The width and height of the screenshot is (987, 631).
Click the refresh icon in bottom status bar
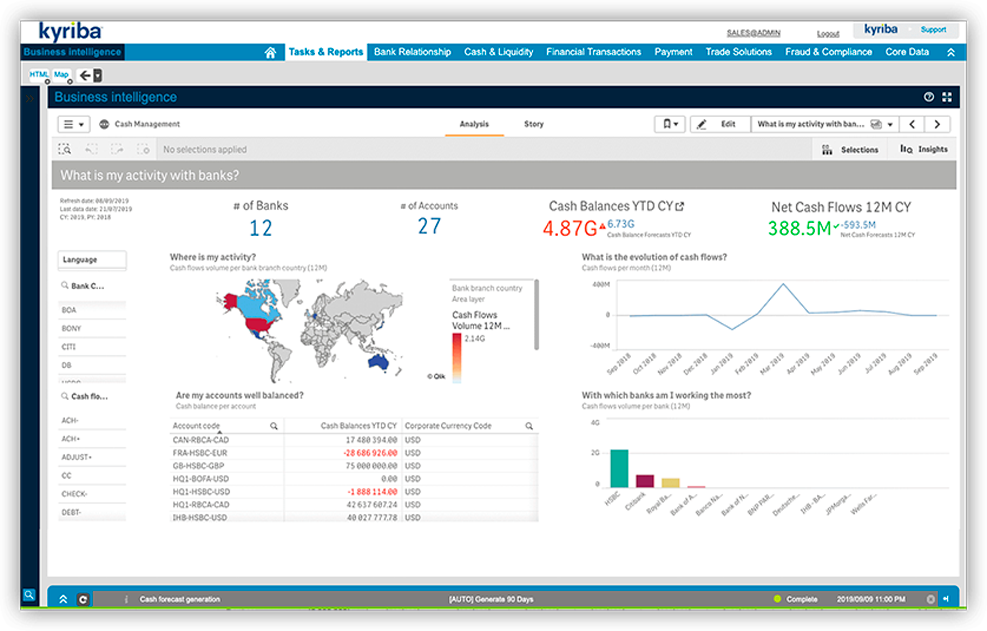point(82,599)
